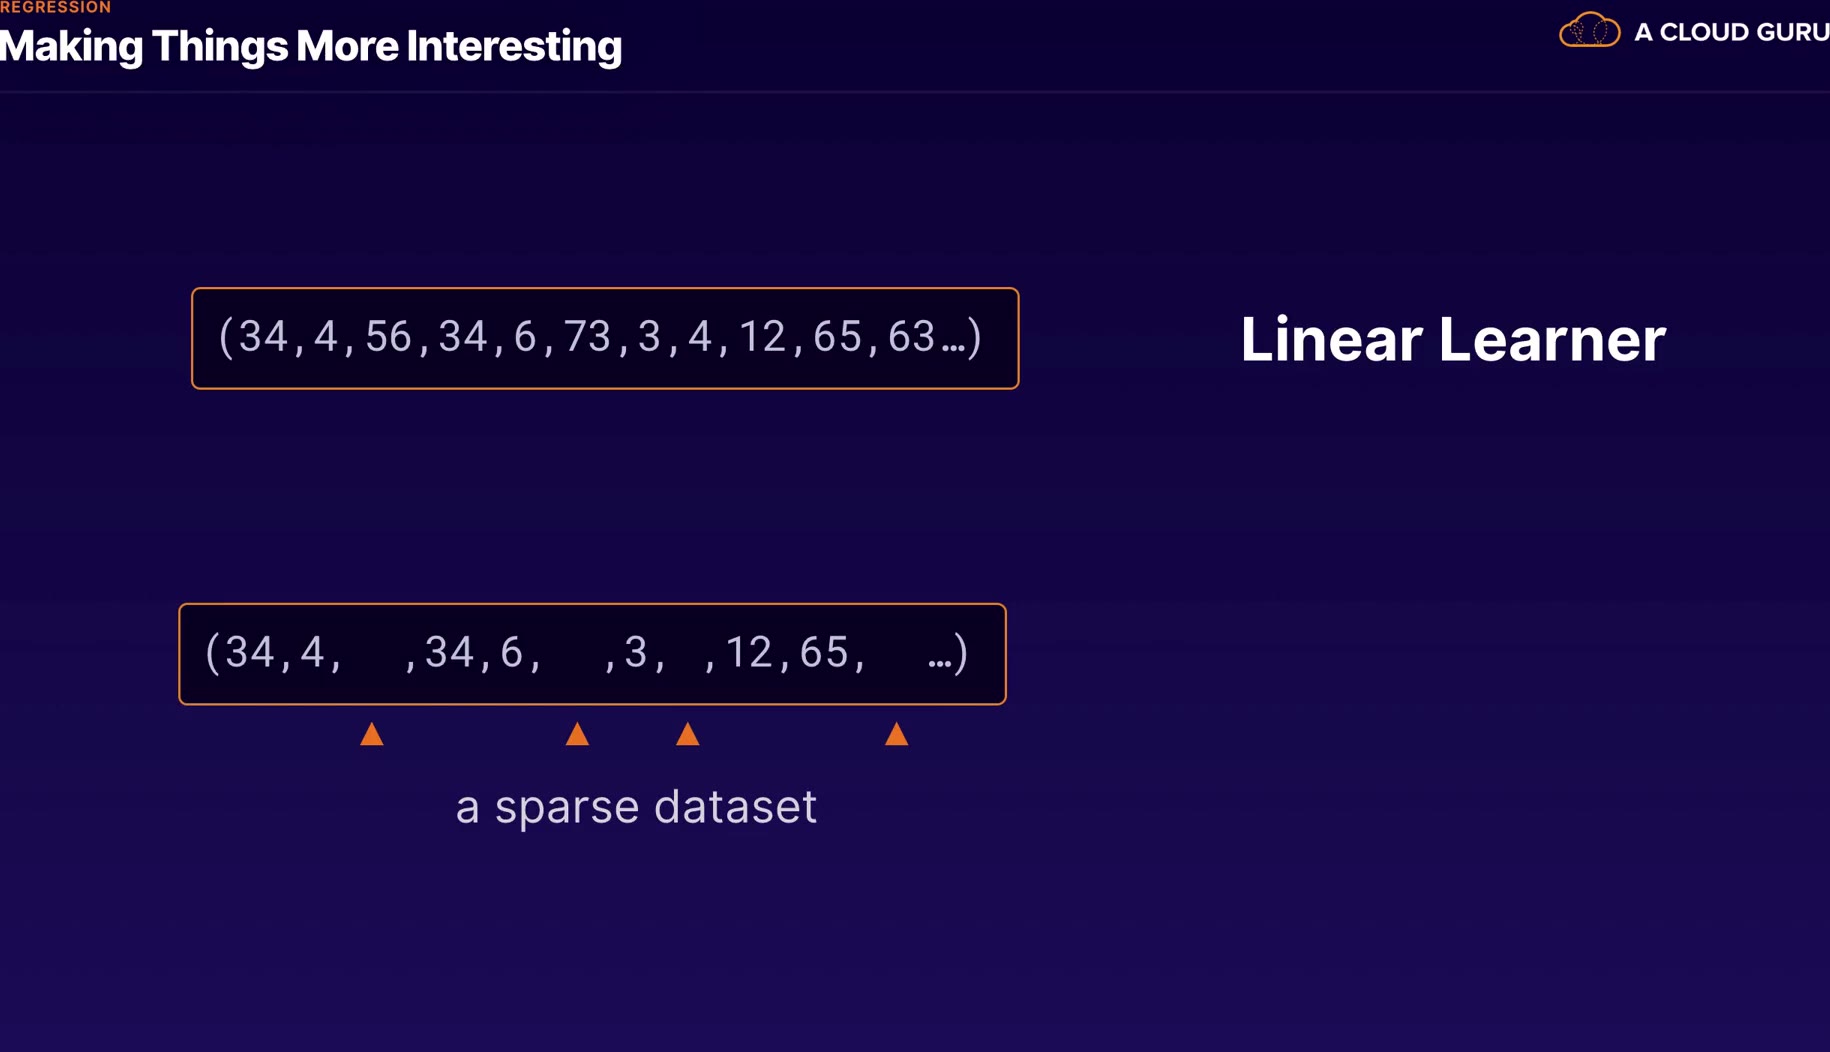Viewport: 1830px width, 1052px height.
Task: Click the A Cloud Guru cloud logo
Action: pyautogui.click(x=1589, y=31)
